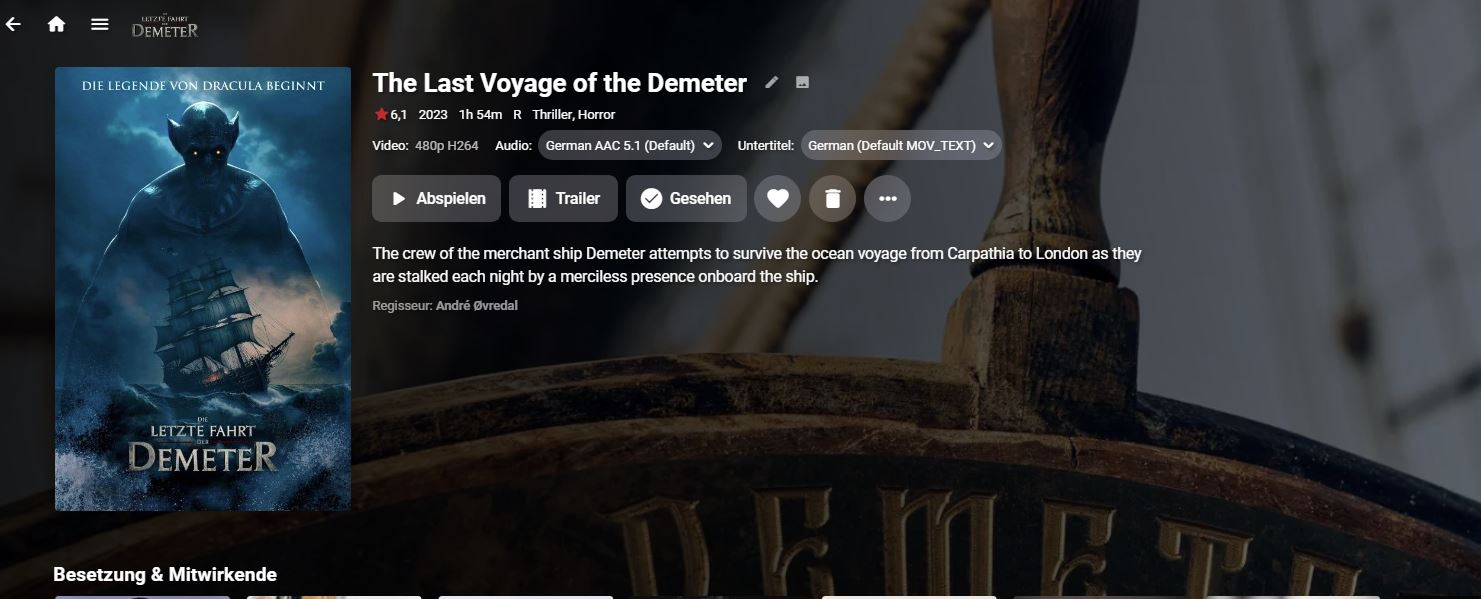Image resolution: width=1481 pixels, height=599 pixels.
Task: Add movie to favorites with heart icon
Action: 777,198
